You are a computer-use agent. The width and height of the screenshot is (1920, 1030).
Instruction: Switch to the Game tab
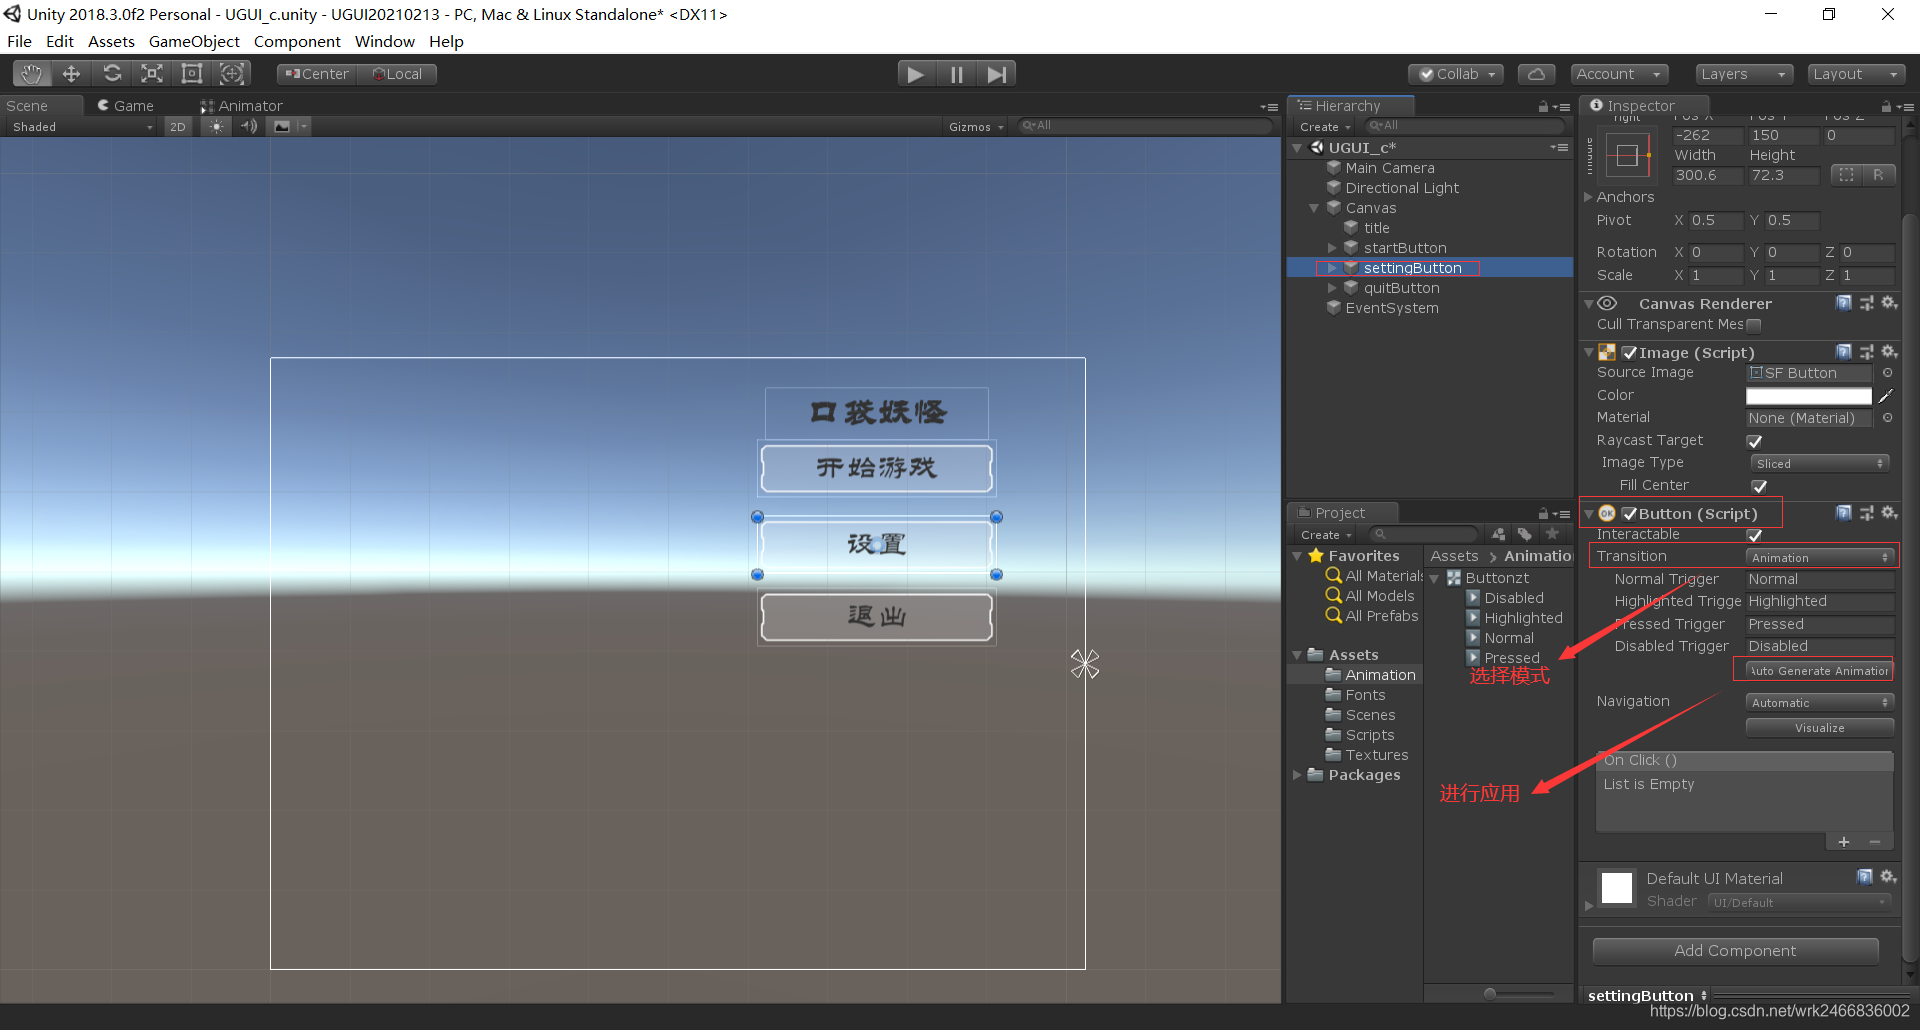pos(125,106)
